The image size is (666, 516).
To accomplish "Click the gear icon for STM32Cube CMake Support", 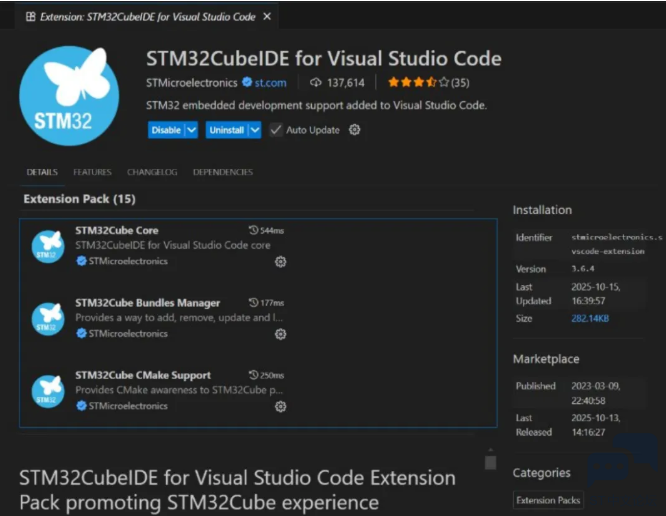I will tap(280, 407).
